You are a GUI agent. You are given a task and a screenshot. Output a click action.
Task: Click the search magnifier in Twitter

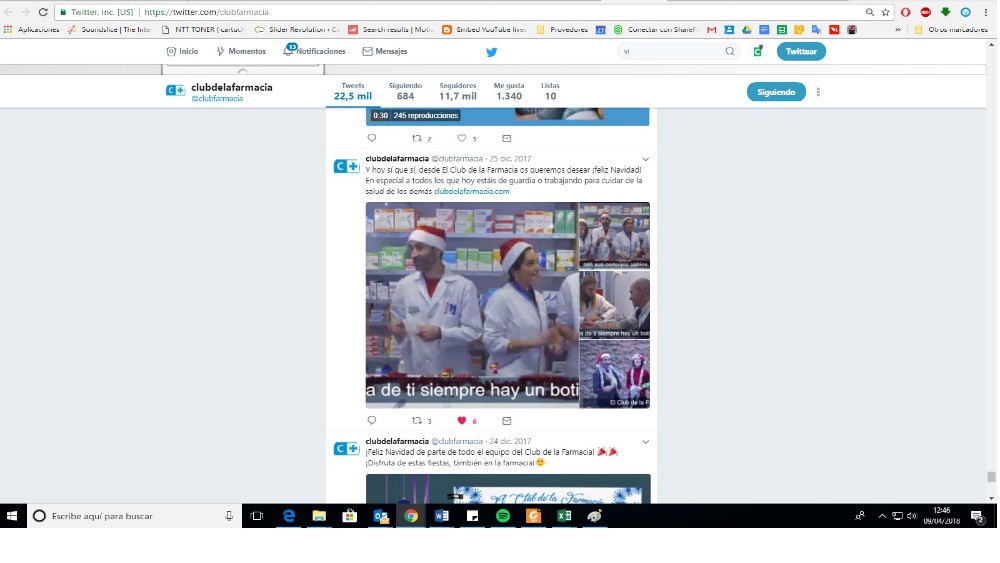pyautogui.click(x=730, y=51)
